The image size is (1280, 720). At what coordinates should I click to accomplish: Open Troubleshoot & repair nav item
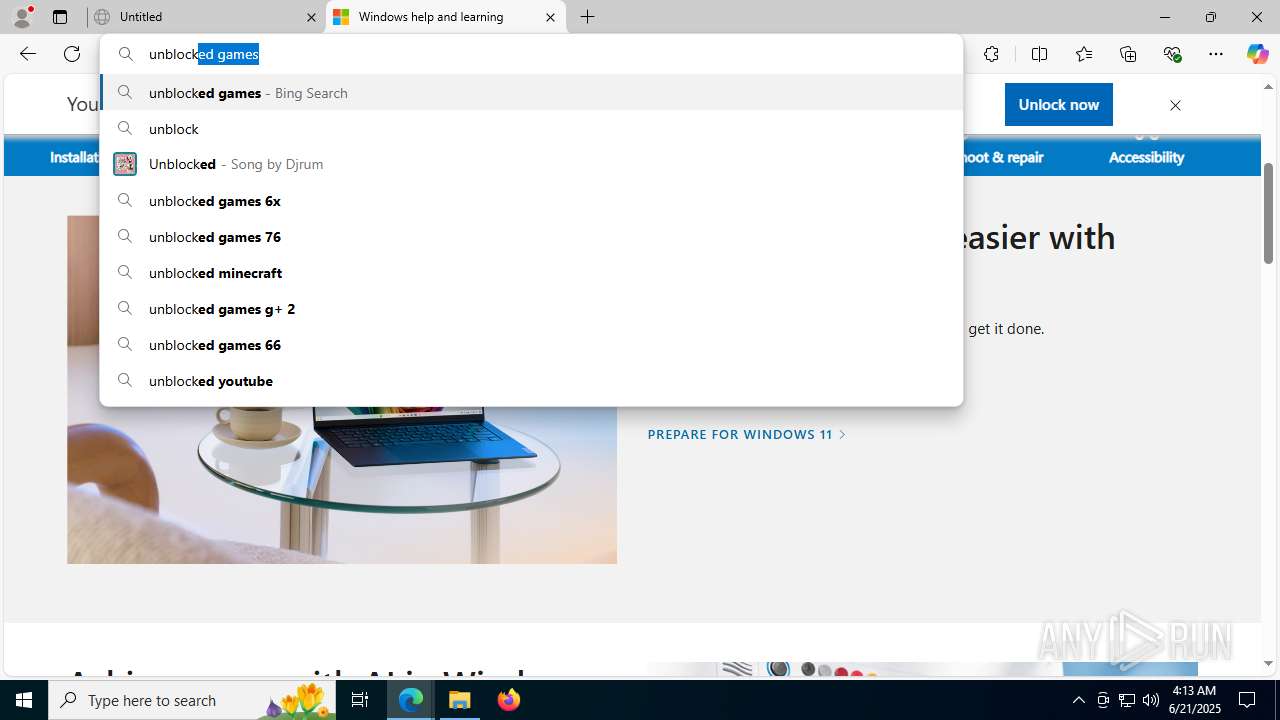coord(1002,157)
